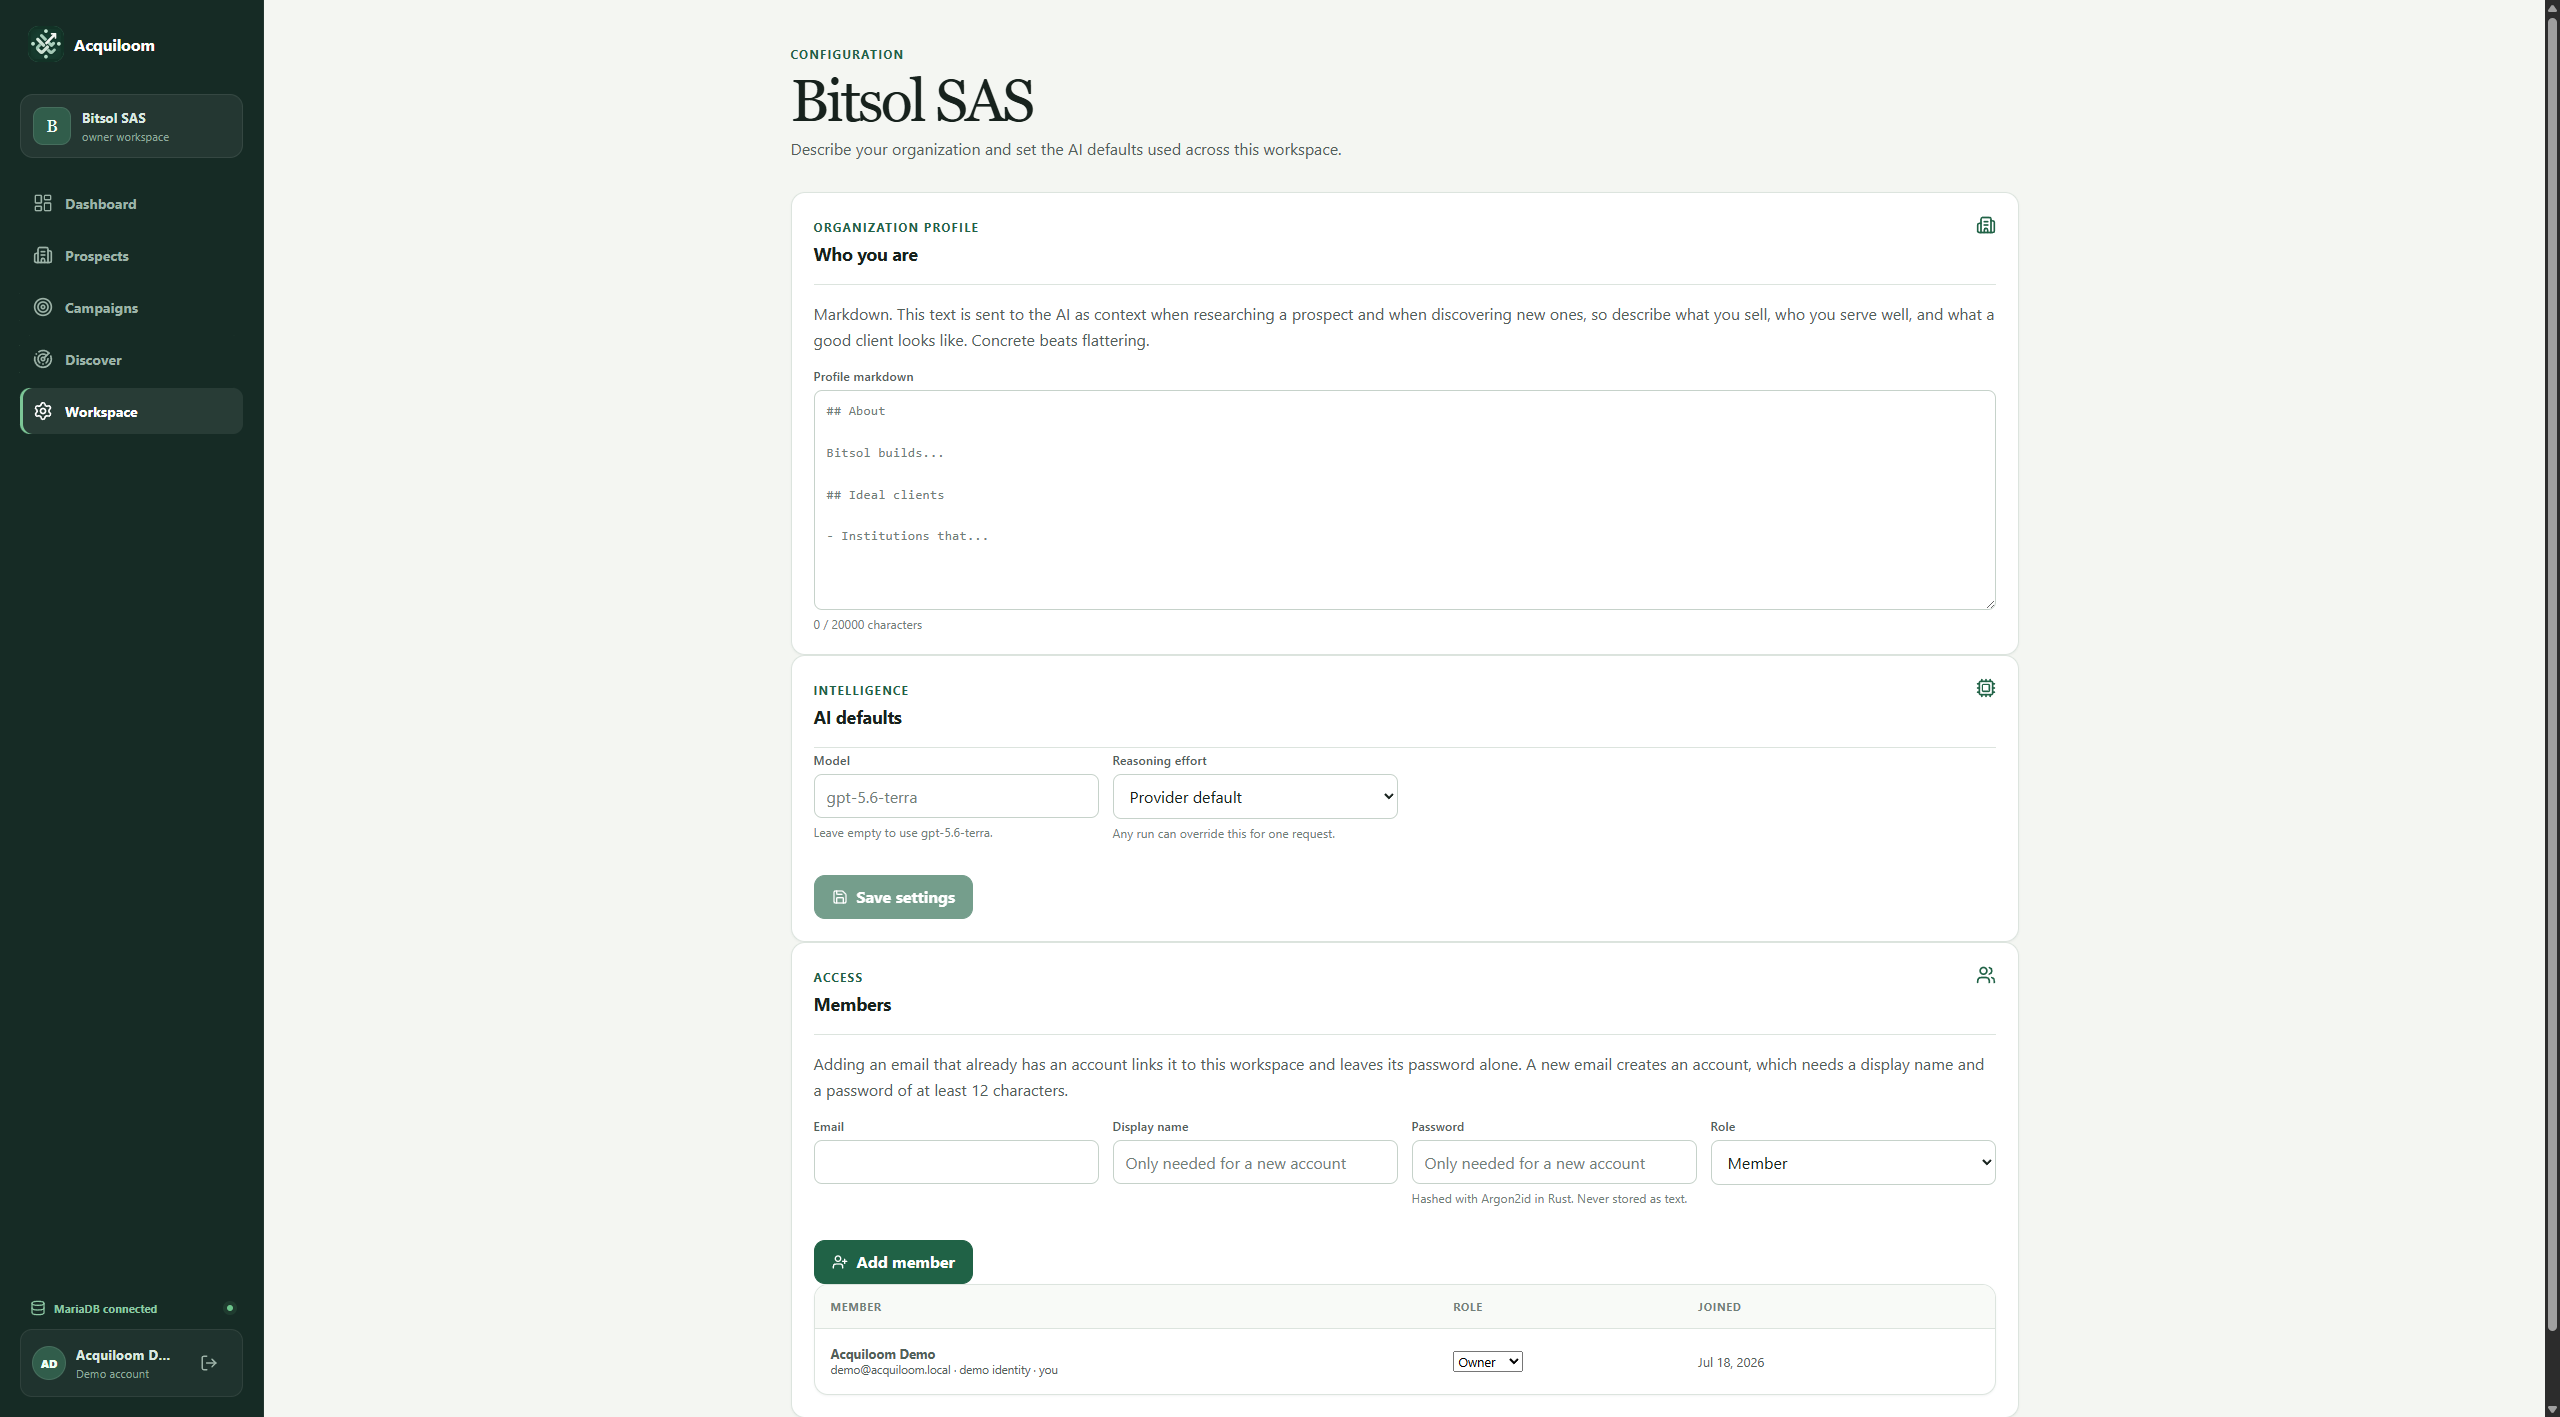Click the Acquiloom logo icon
The height and width of the screenshot is (1417, 2560).
click(x=46, y=44)
